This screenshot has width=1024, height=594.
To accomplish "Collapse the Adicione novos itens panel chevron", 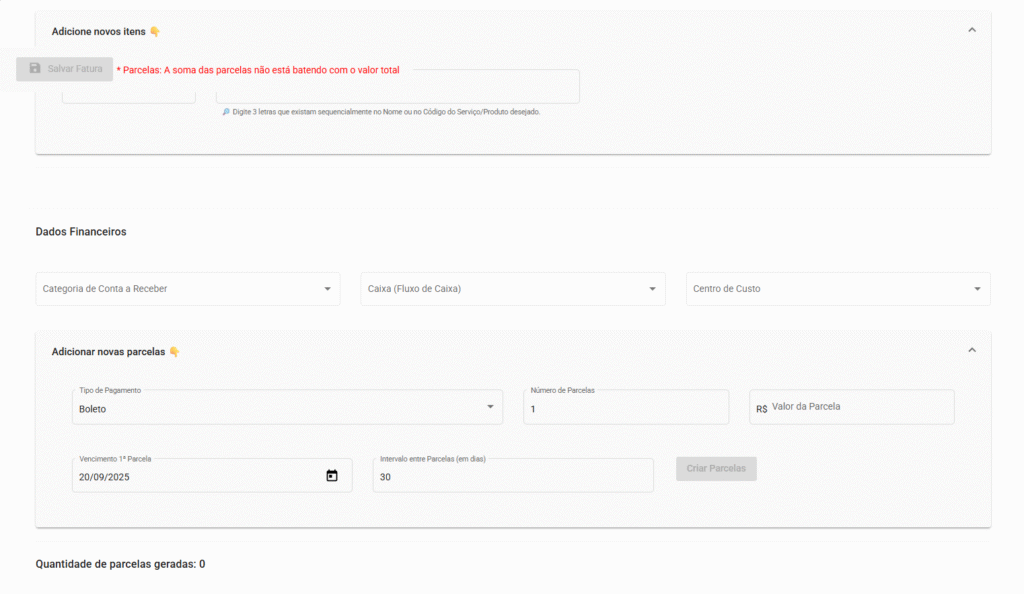I will [x=971, y=30].
